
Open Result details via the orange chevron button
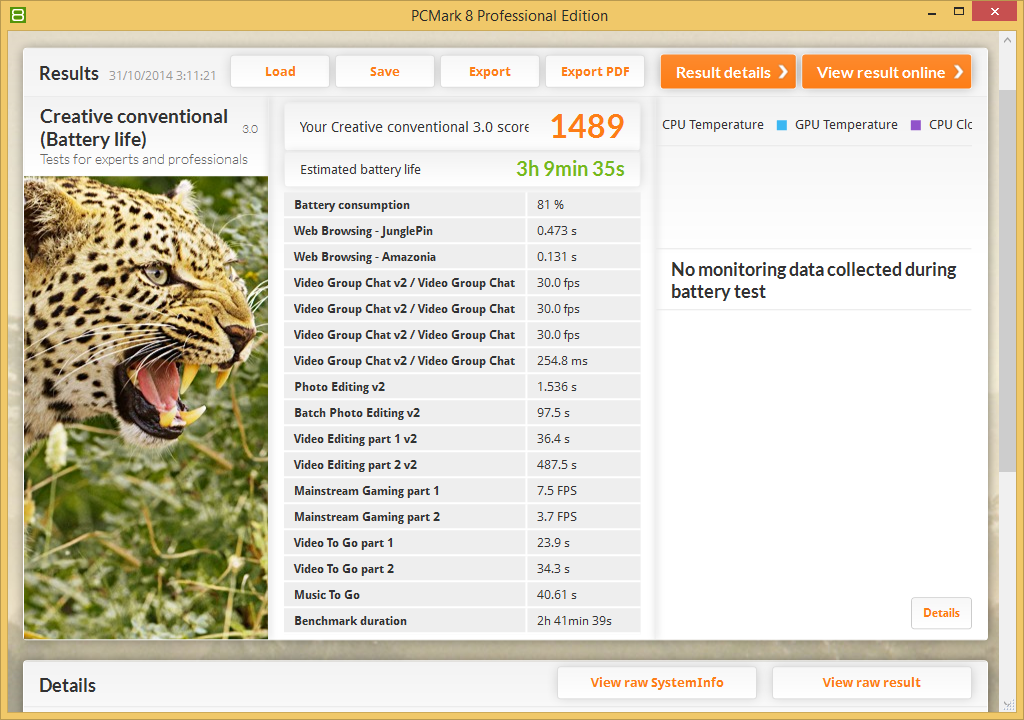click(727, 72)
